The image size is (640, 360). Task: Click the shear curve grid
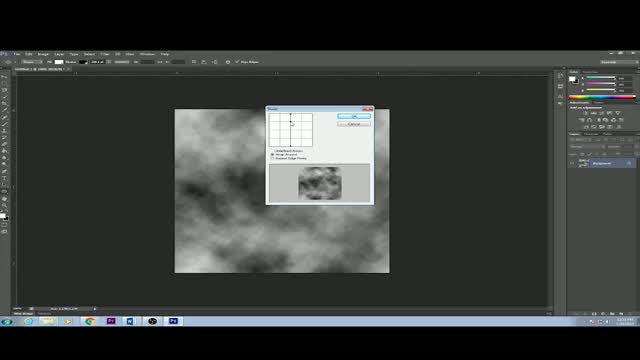(x=291, y=130)
